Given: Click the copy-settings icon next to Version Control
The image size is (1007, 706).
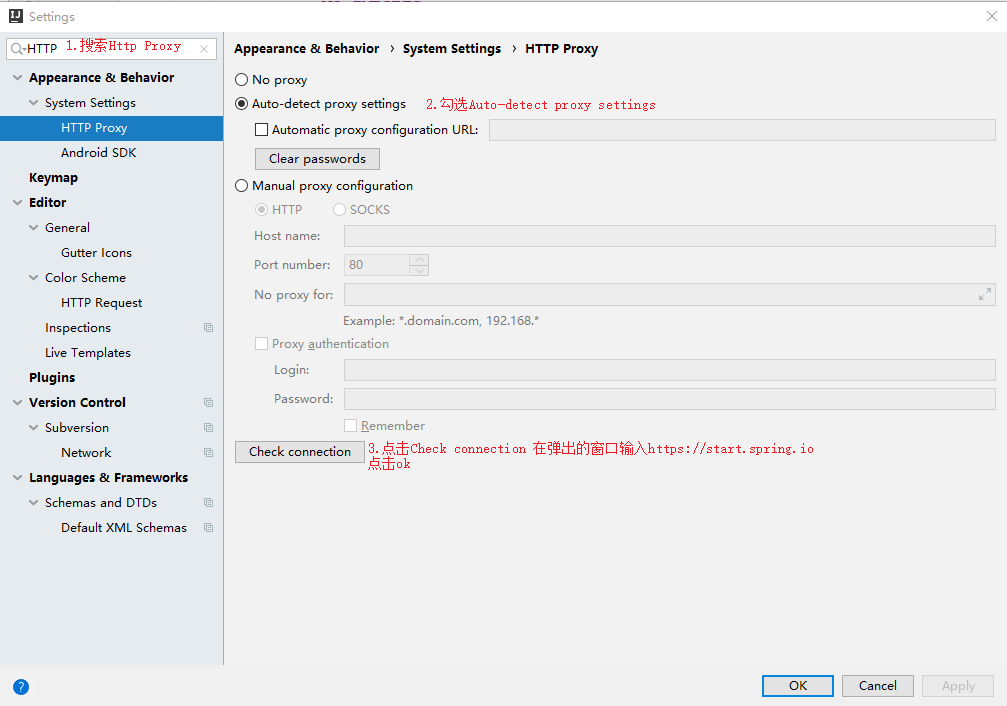Looking at the screenshot, I should tap(208, 402).
